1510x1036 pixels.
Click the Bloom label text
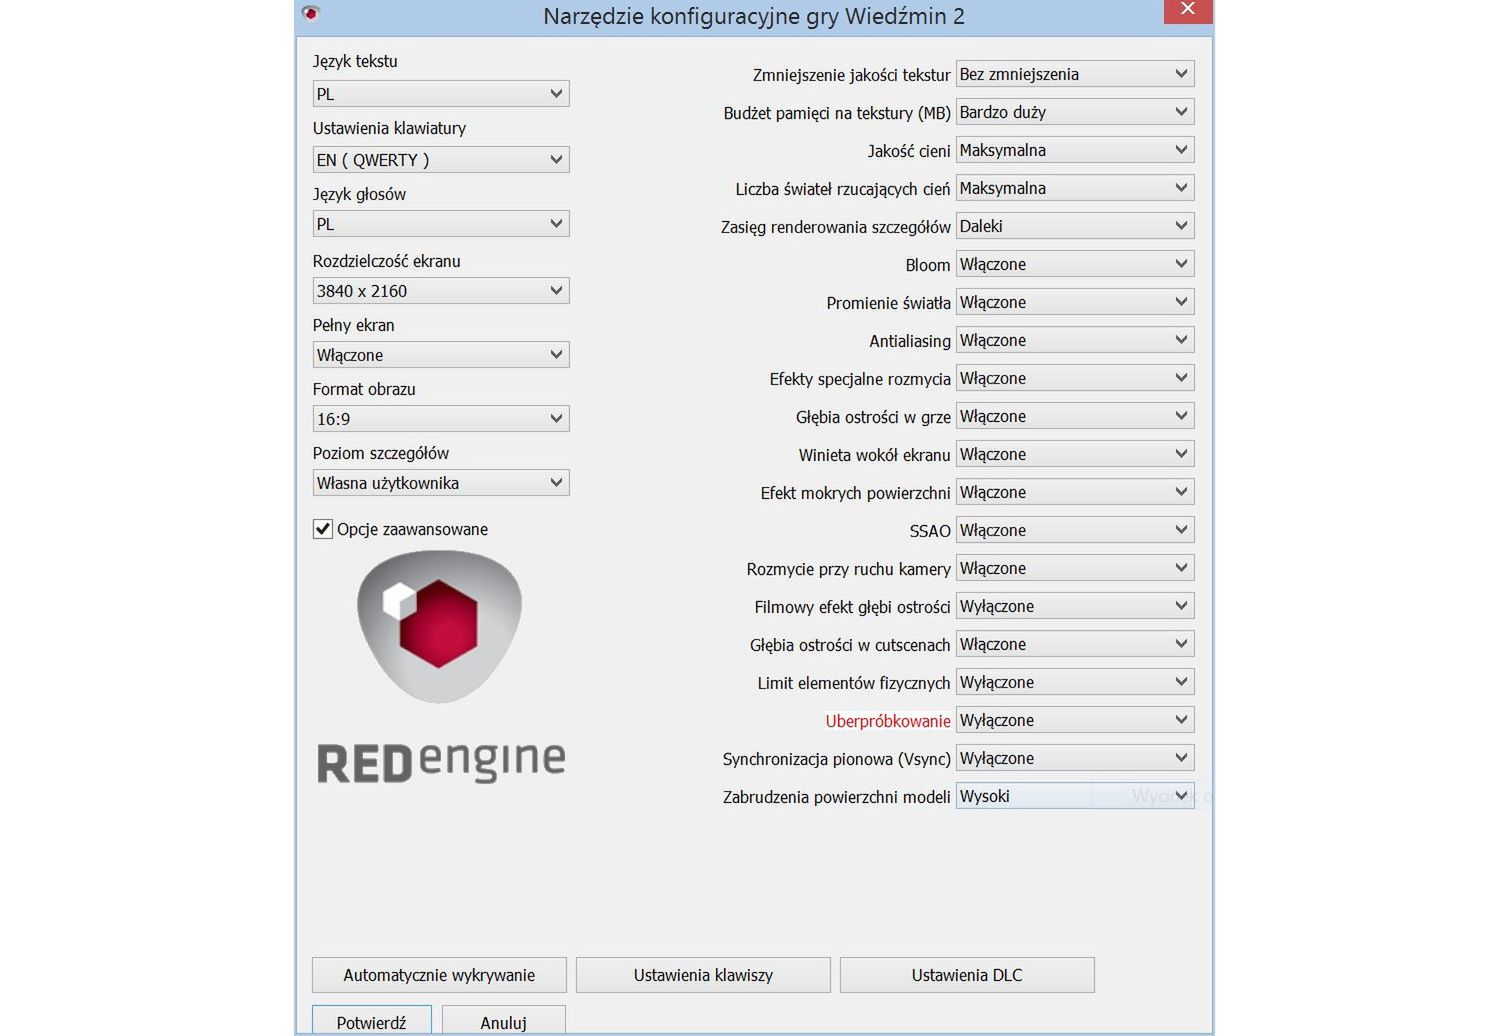pos(928,265)
